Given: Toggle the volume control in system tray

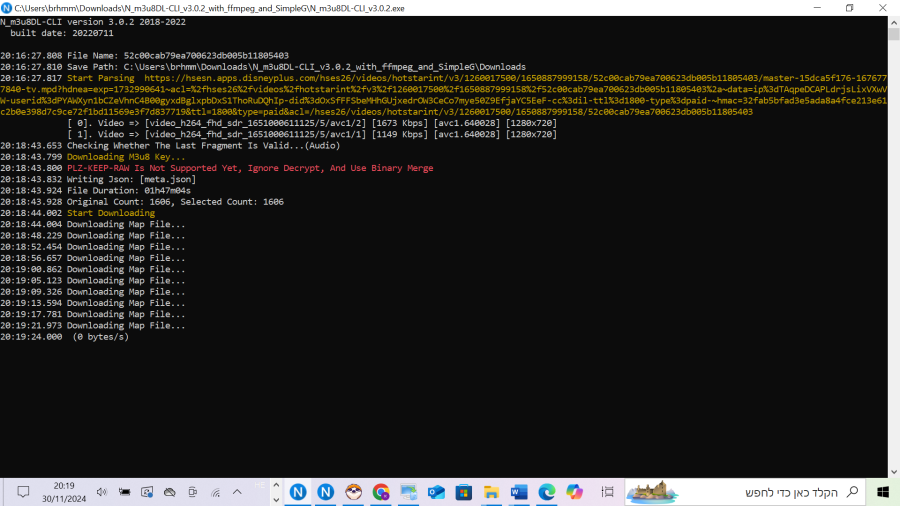Looking at the screenshot, I should 100,492.
